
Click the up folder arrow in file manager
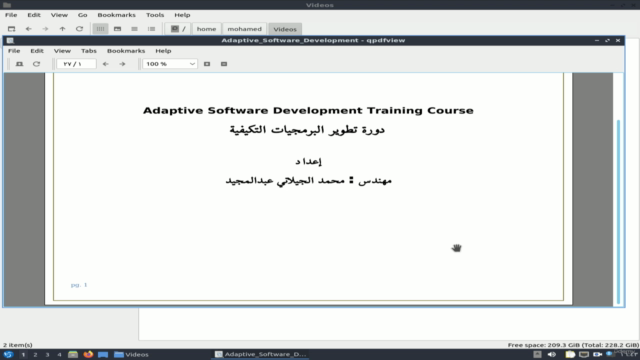(62, 29)
